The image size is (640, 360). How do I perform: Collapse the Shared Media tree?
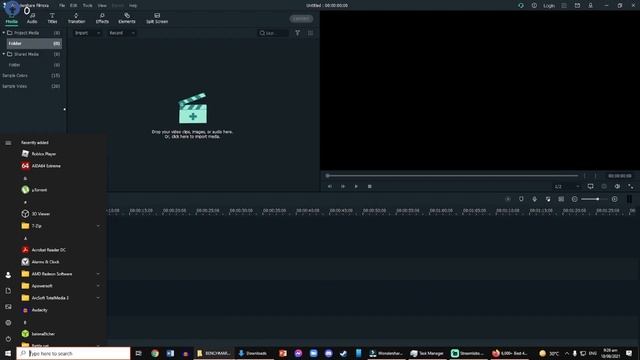point(4,54)
